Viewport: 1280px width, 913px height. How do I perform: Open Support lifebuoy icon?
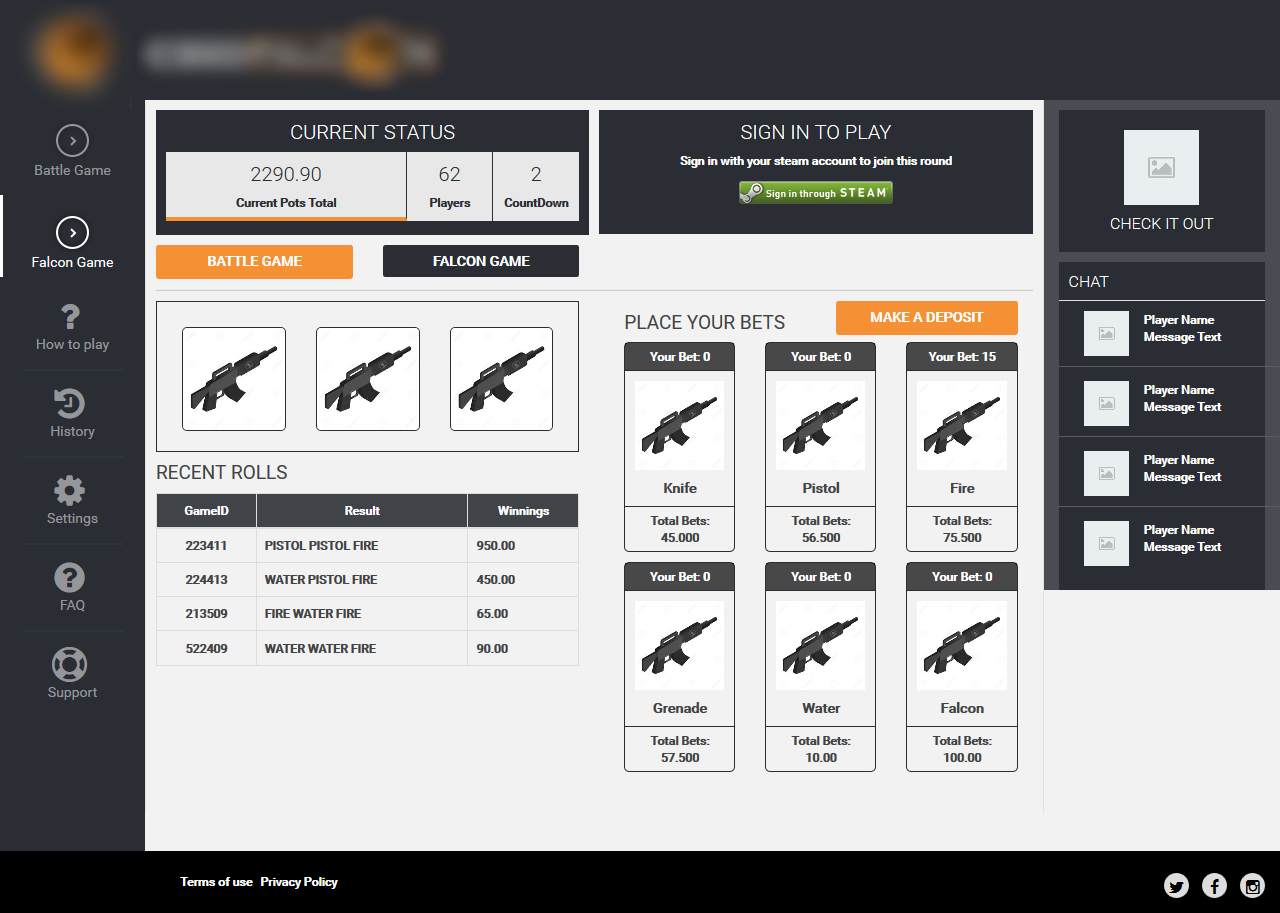point(70,665)
